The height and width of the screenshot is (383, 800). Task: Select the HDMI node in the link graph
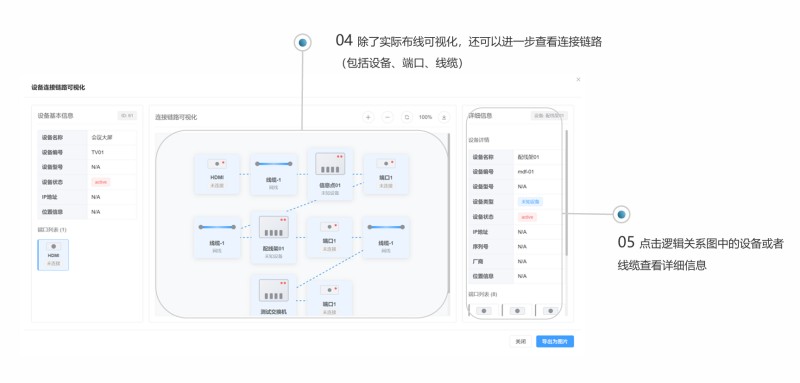point(217,174)
